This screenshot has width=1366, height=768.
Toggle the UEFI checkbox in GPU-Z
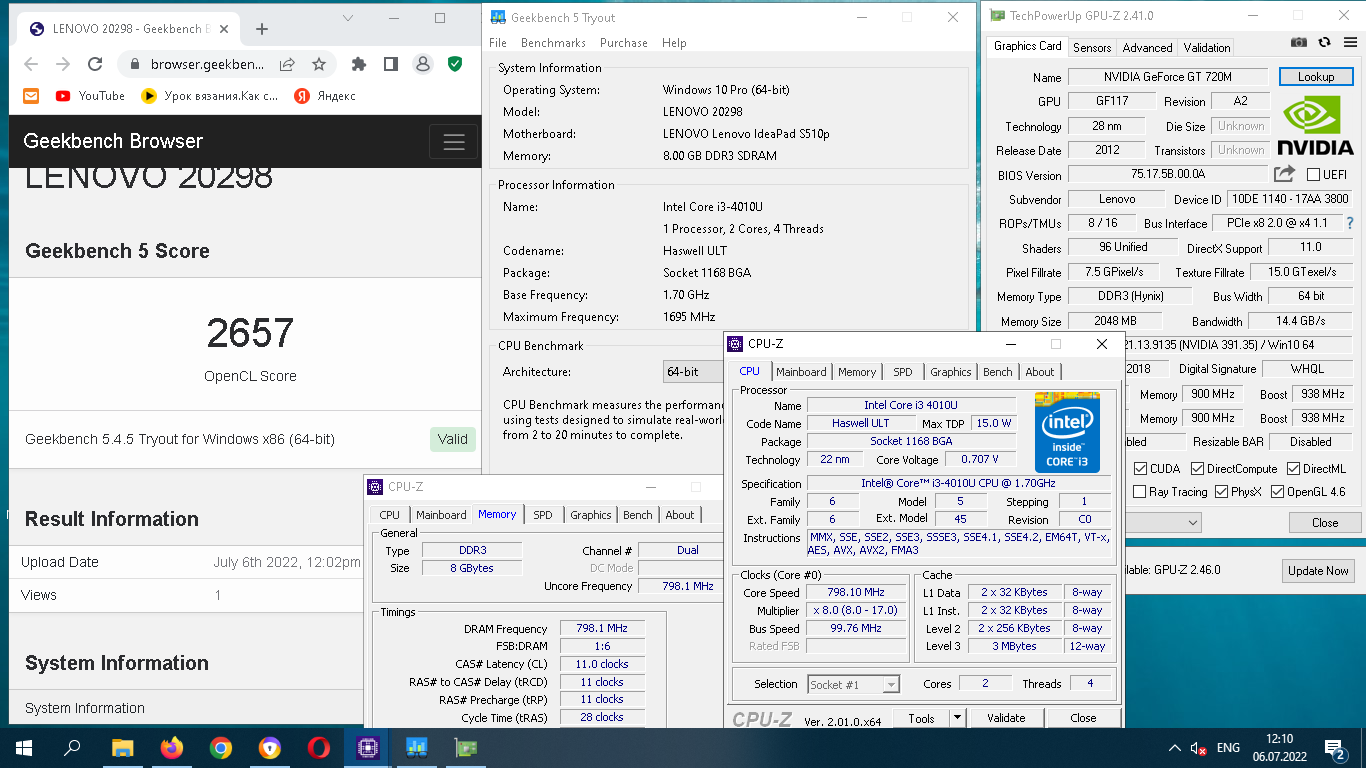point(1313,174)
